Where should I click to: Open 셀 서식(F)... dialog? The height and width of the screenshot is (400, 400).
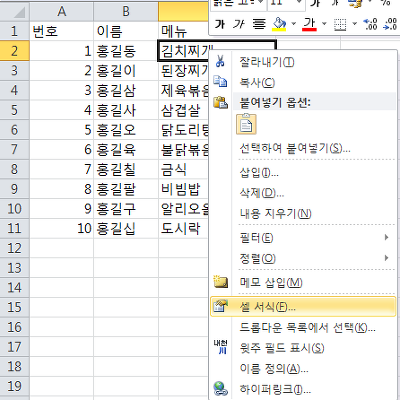303,307
